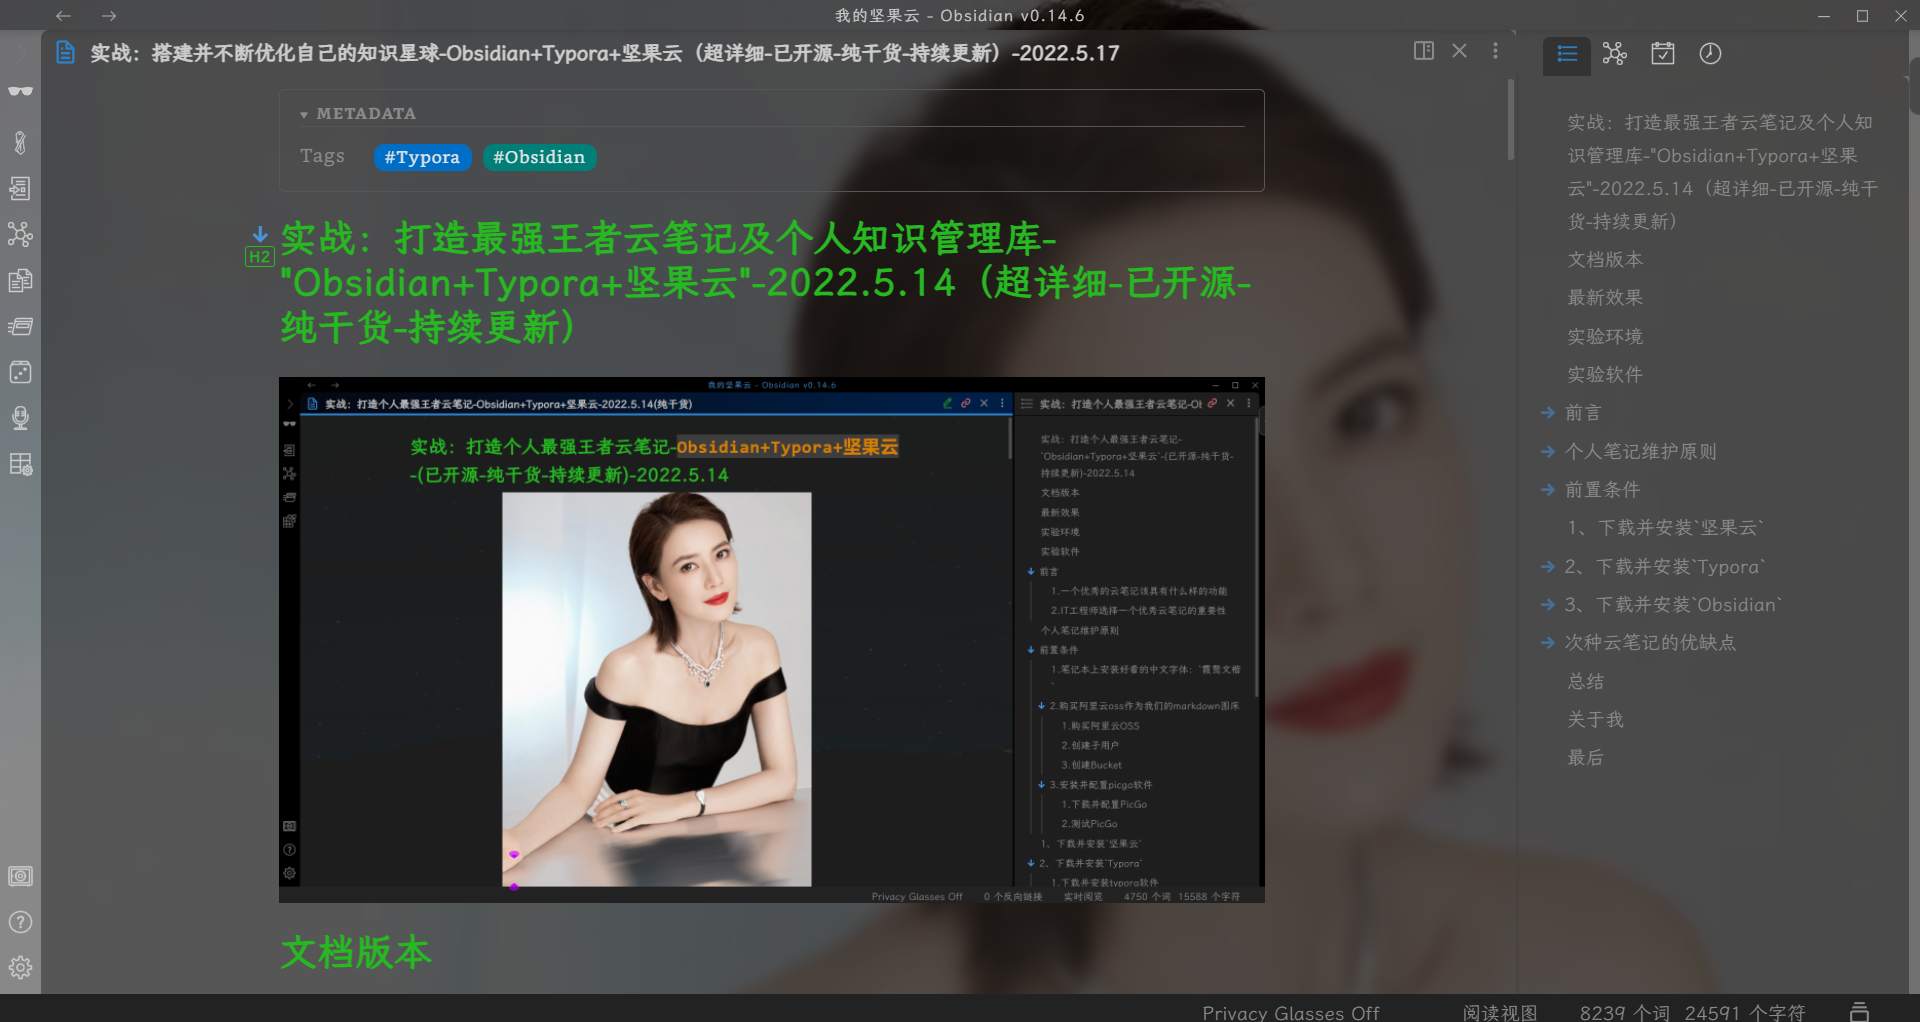
Task: Close the current note pane
Action: point(1460,51)
